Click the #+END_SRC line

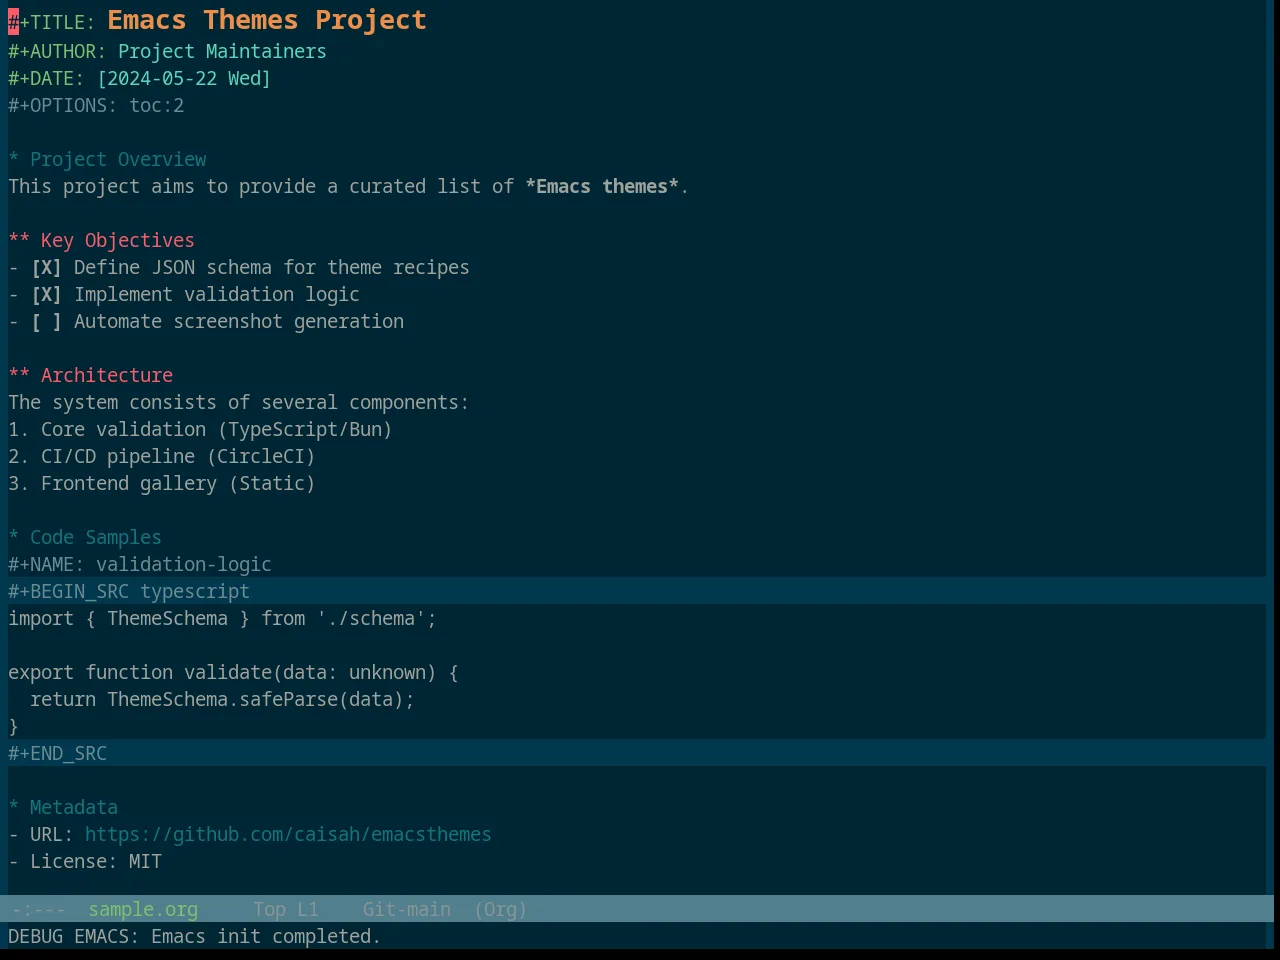point(58,754)
